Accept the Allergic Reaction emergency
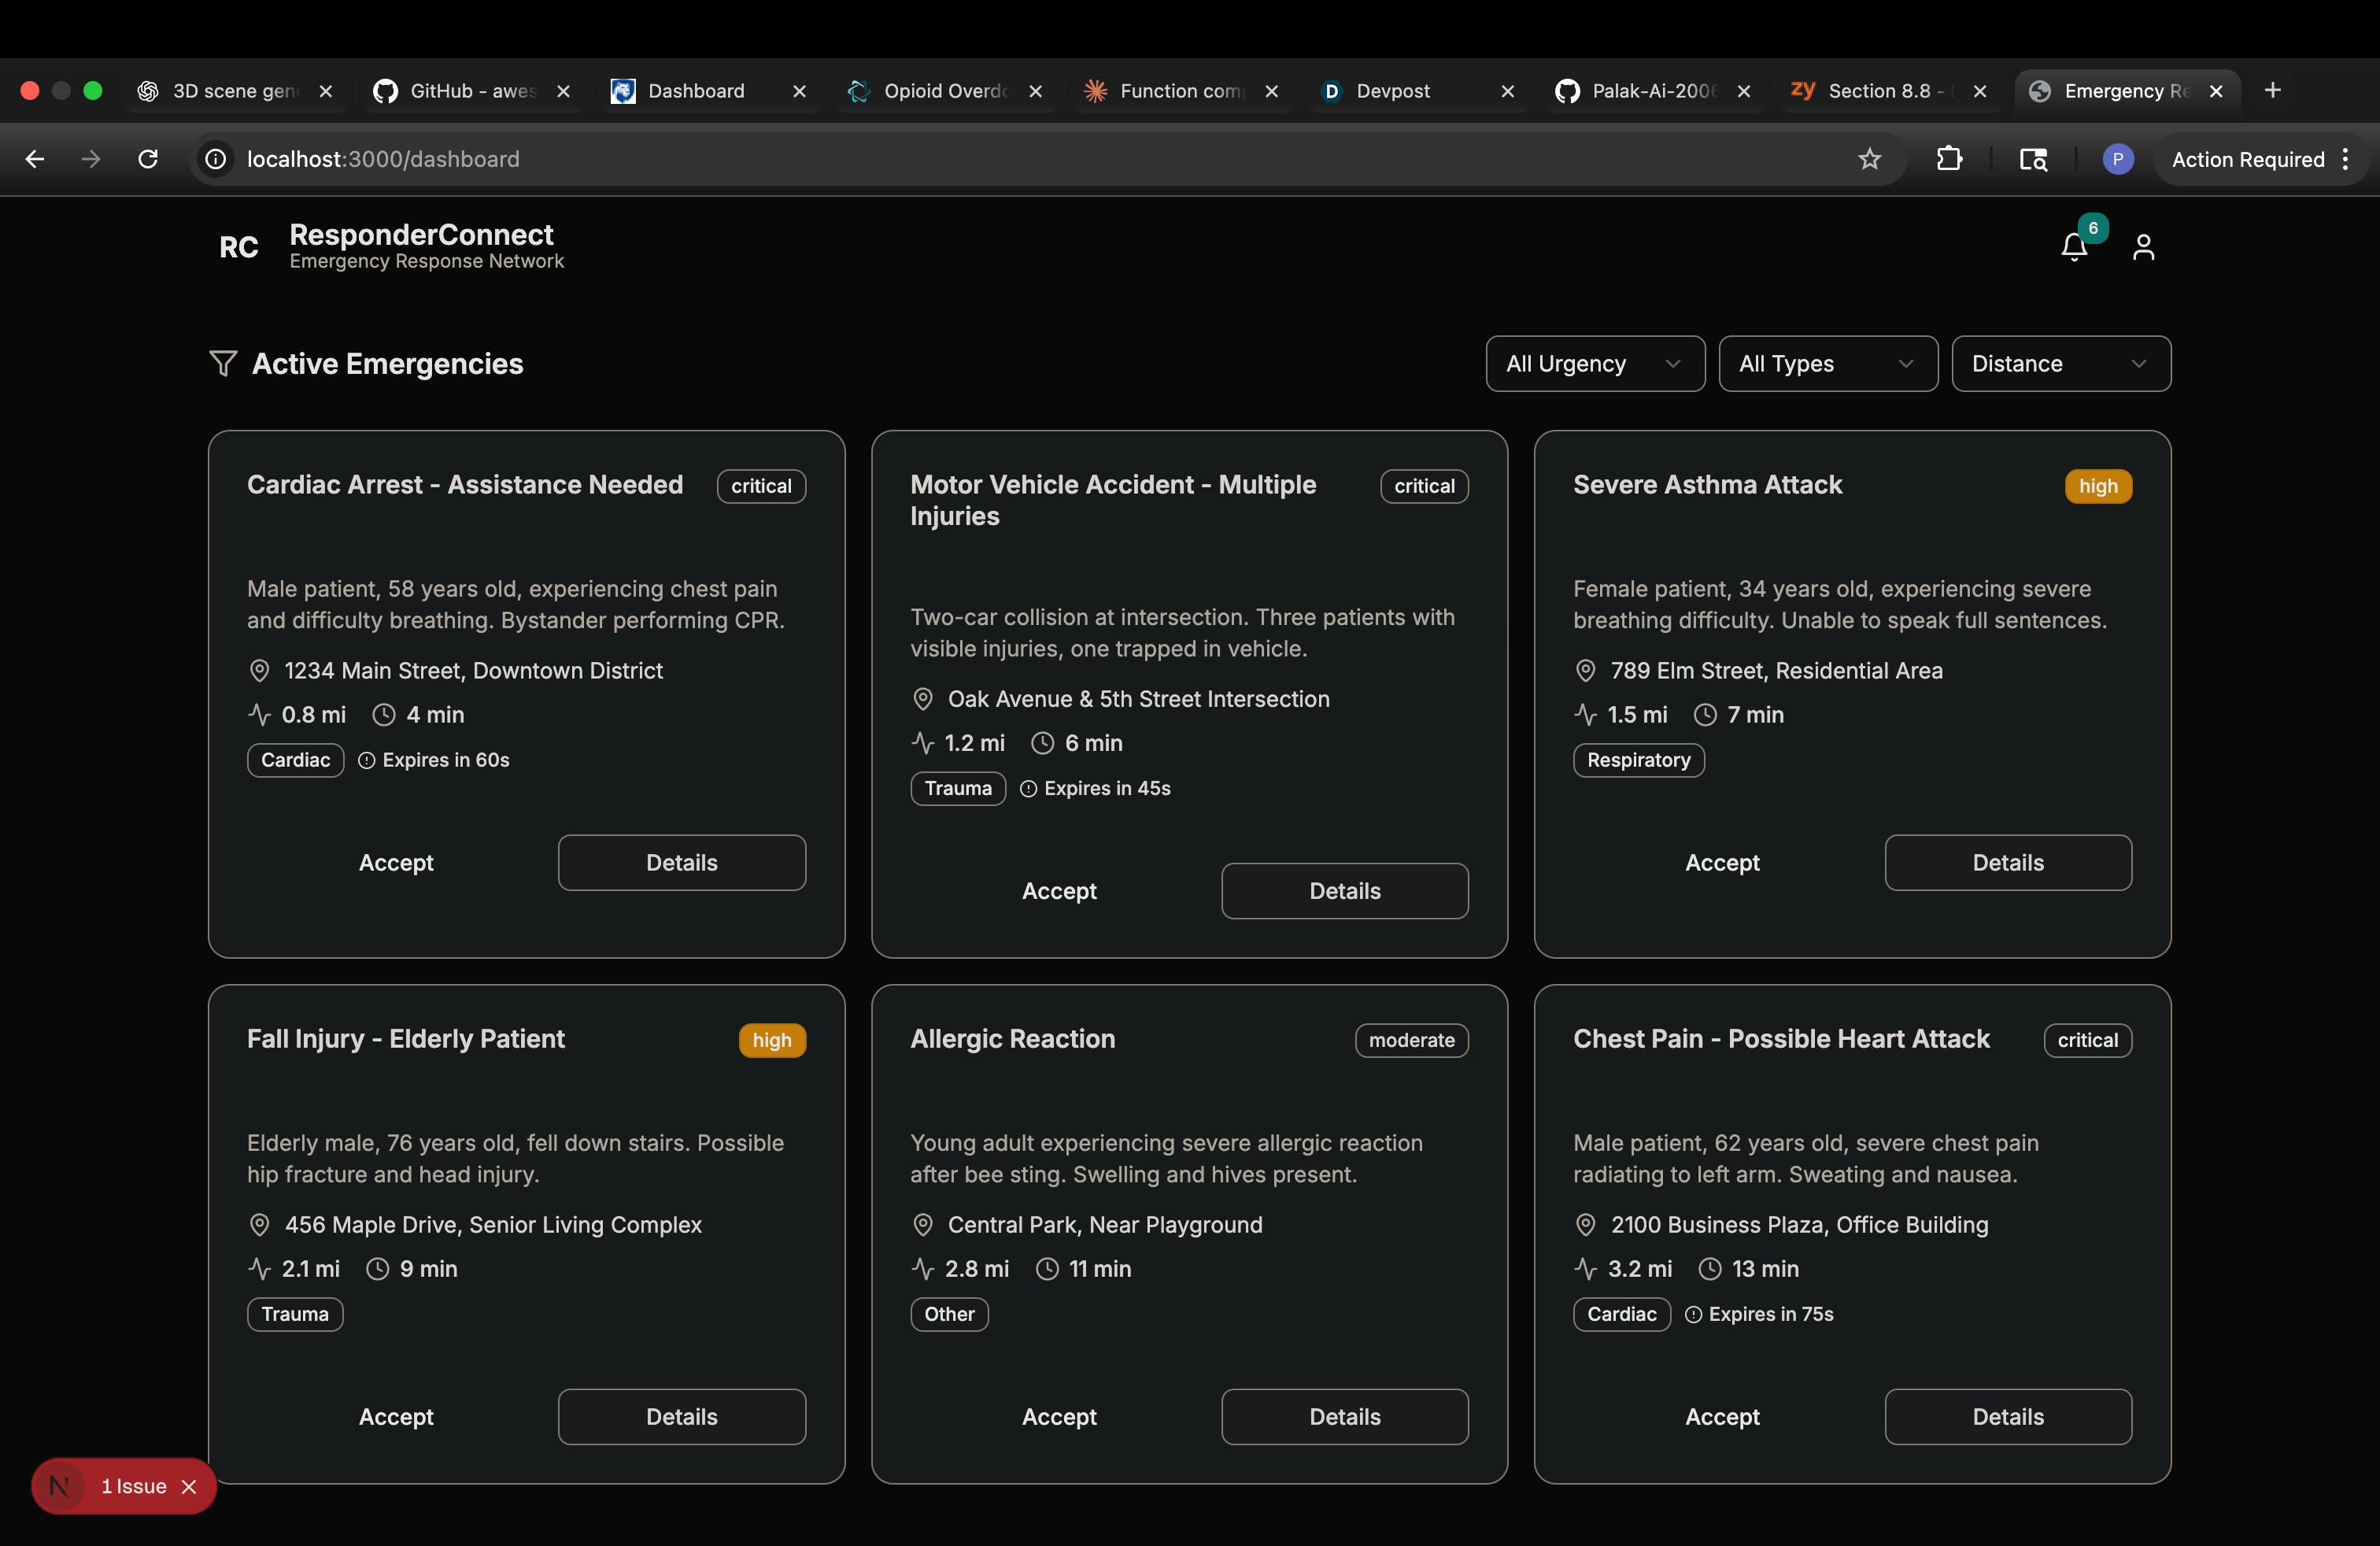The image size is (2380, 1546). pyautogui.click(x=1059, y=1417)
